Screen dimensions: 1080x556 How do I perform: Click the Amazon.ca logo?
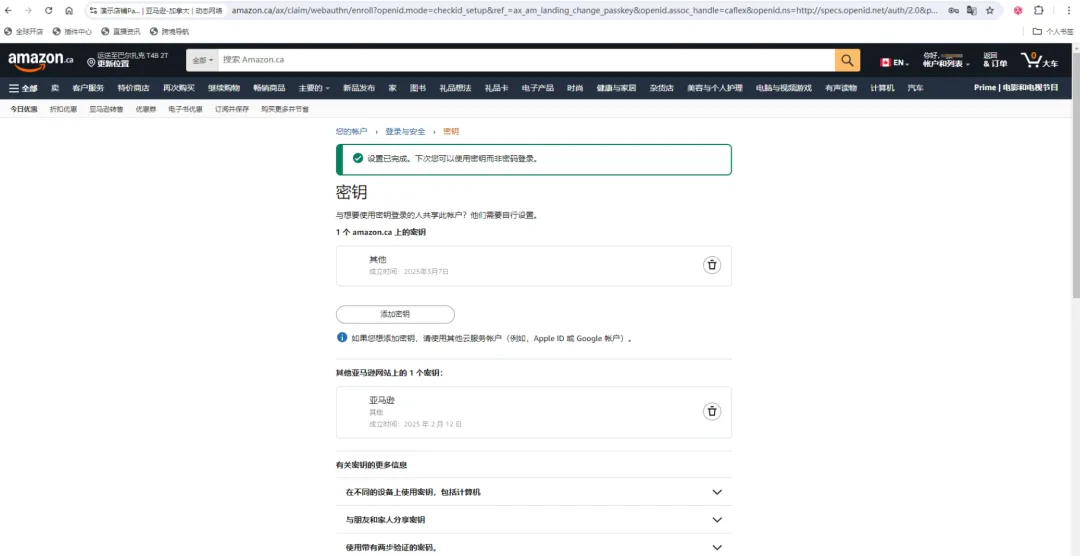(41, 61)
